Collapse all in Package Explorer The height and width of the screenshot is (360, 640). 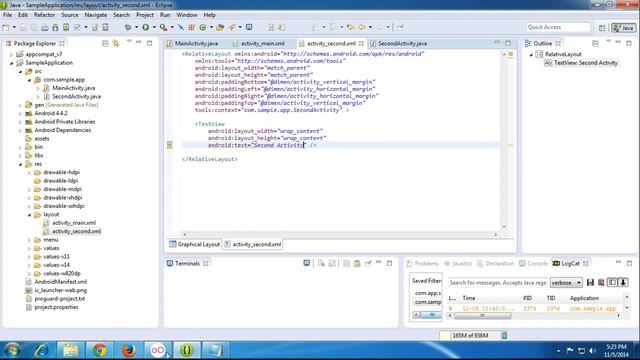coord(105,43)
